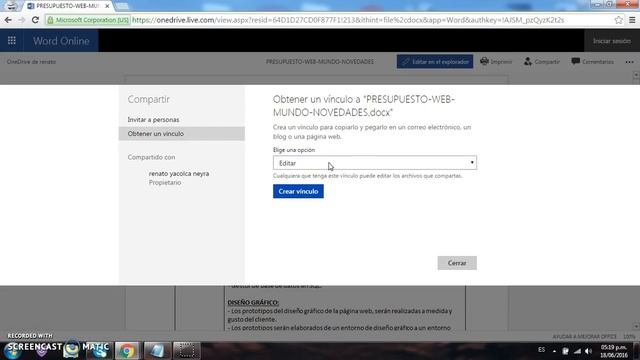
Task: Show hidden tray icons arrow
Action: tap(554, 351)
